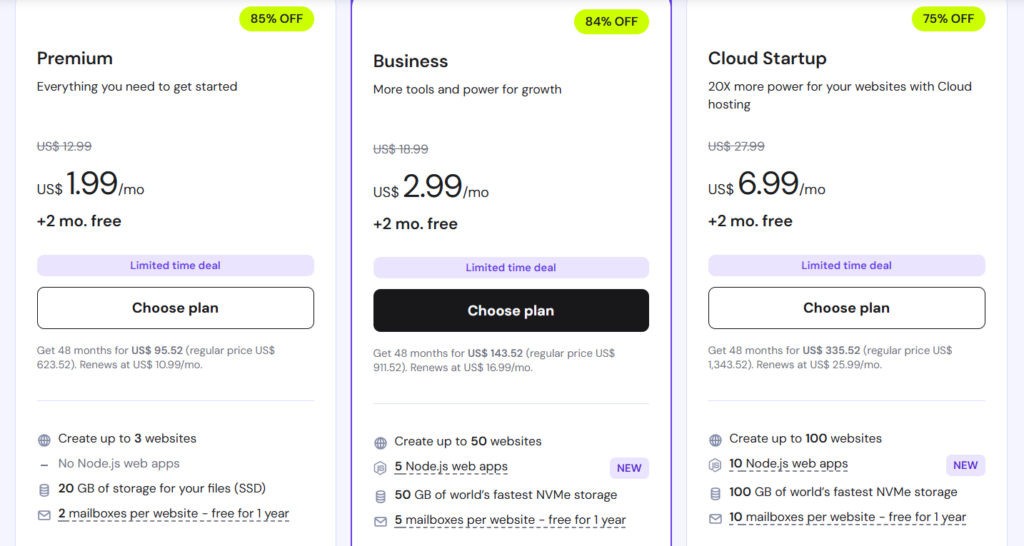Click the 84% OFF badge on Business
1024x546 pixels.
[612, 22]
